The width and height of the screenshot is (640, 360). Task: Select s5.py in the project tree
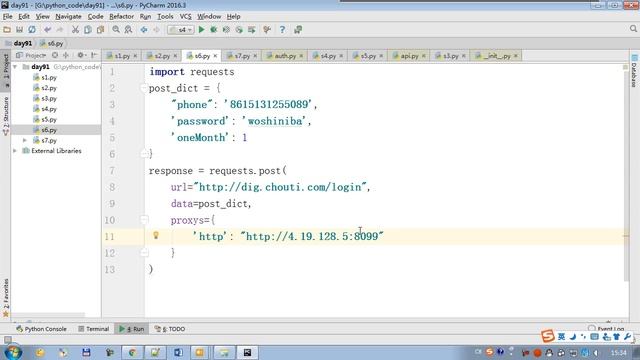point(45,120)
